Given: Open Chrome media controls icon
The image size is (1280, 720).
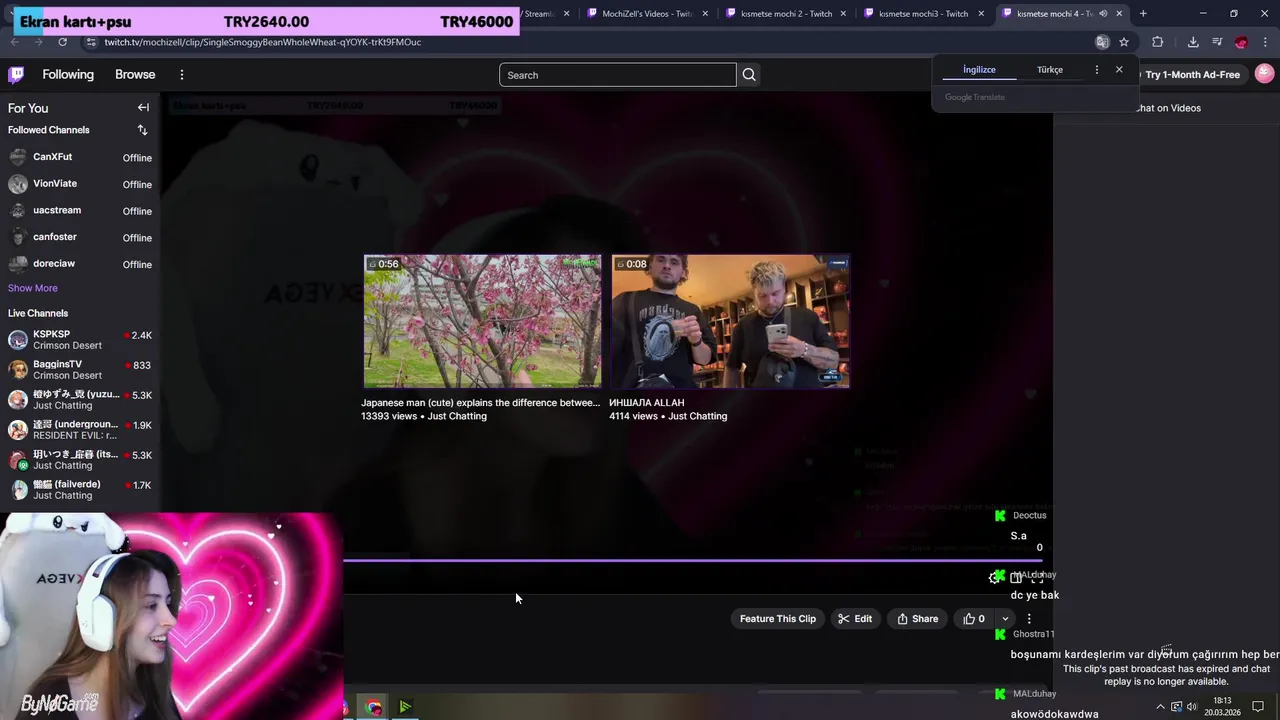Looking at the screenshot, I should [1217, 42].
